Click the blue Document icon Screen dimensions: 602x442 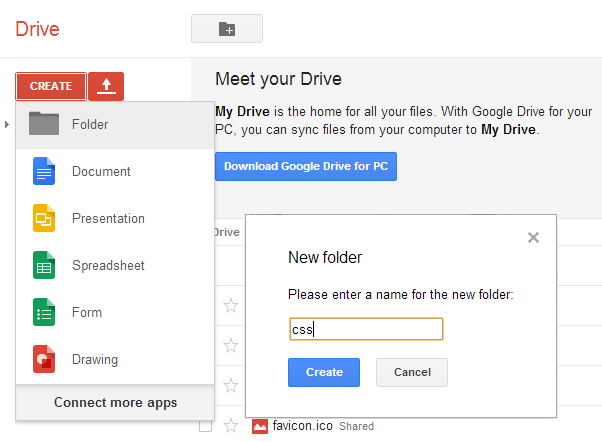pos(44,171)
